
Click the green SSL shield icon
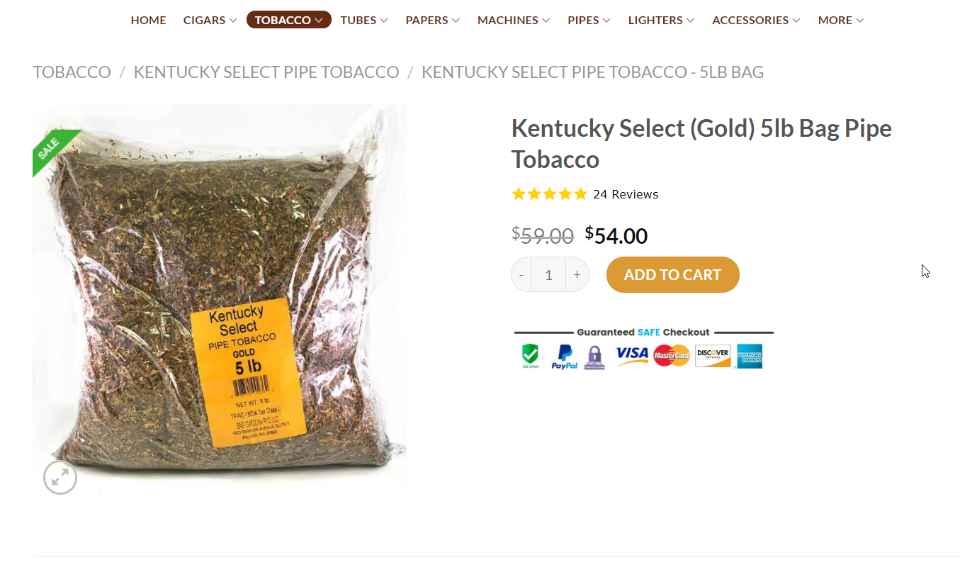pyautogui.click(x=530, y=355)
